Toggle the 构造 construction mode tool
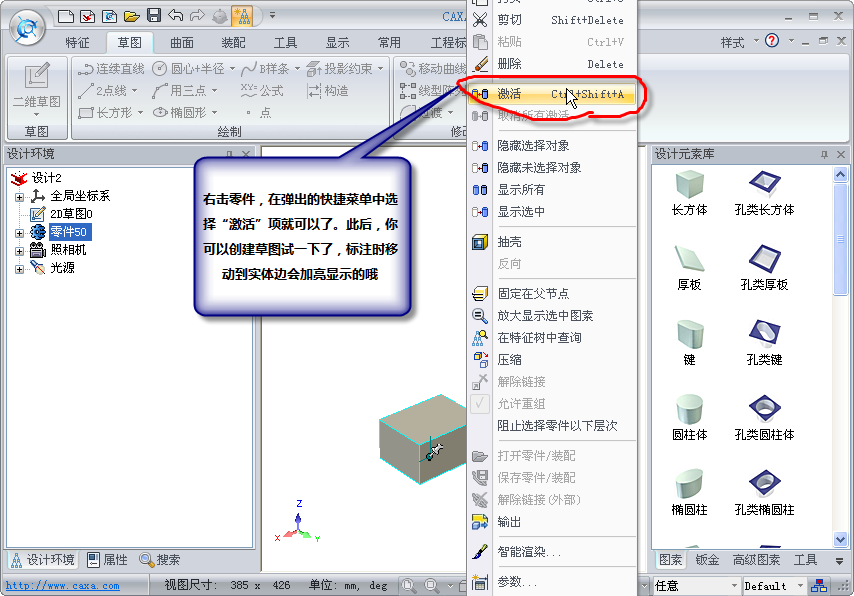Screen dimensions: 854x596 [328, 90]
